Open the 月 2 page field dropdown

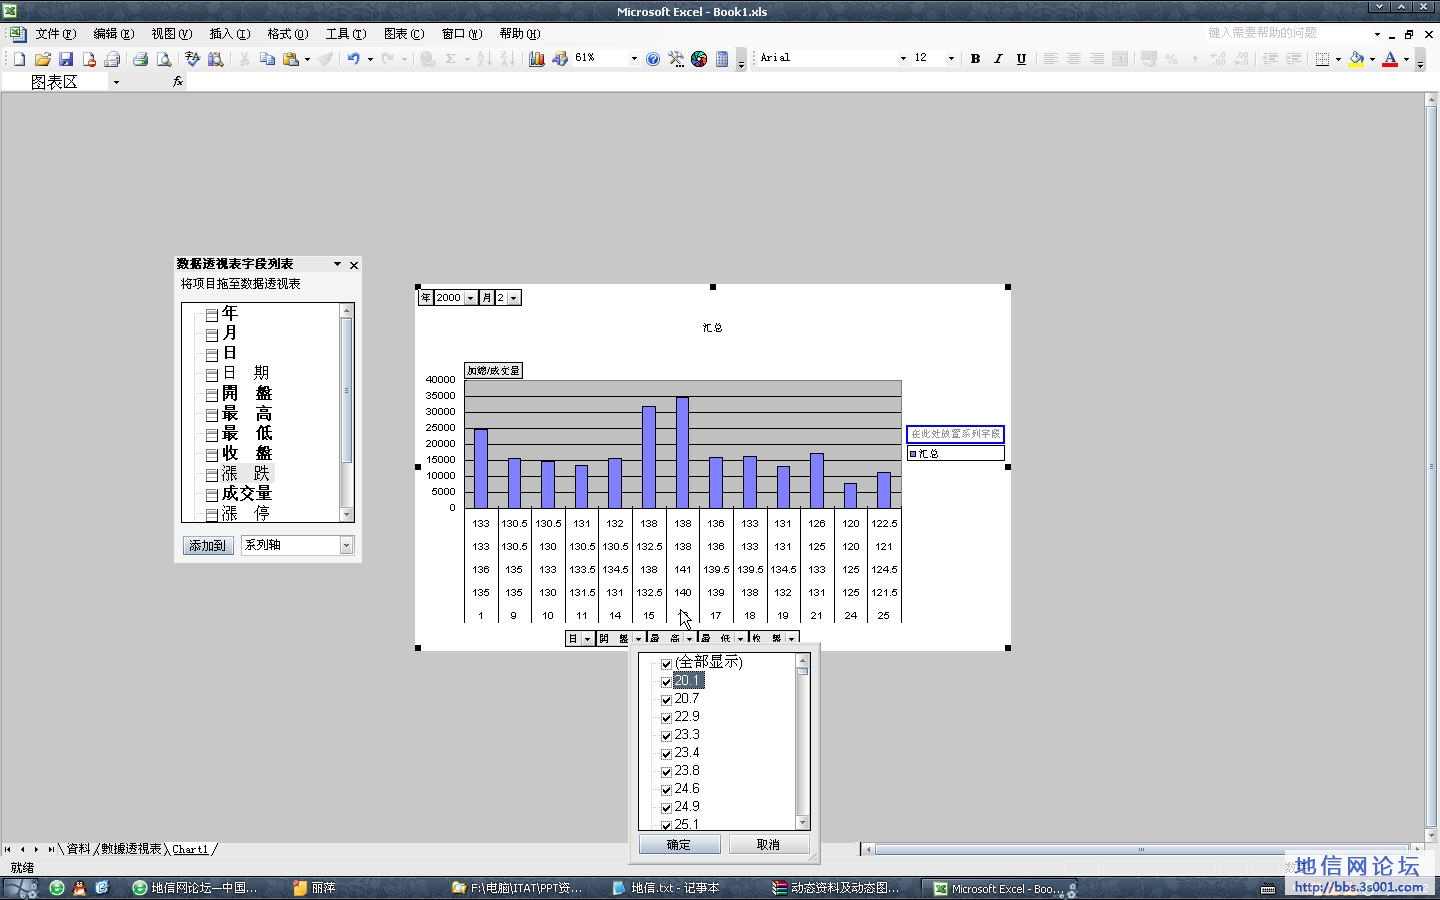pyautogui.click(x=513, y=298)
